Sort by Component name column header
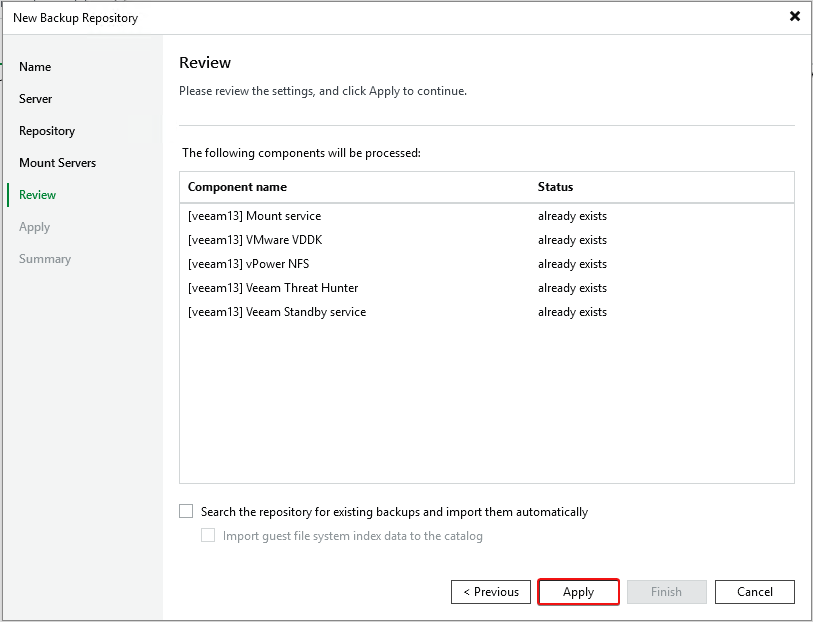The height and width of the screenshot is (622, 813). point(237,187)
